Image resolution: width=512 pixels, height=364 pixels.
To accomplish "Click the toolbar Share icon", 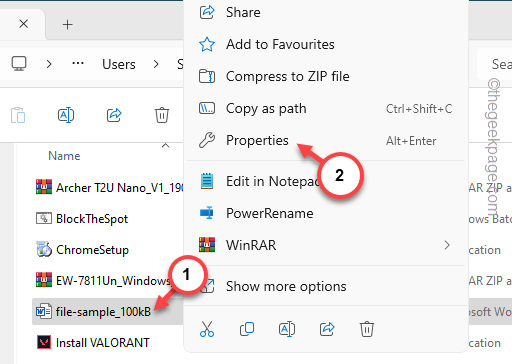I will tap(114, 115).
